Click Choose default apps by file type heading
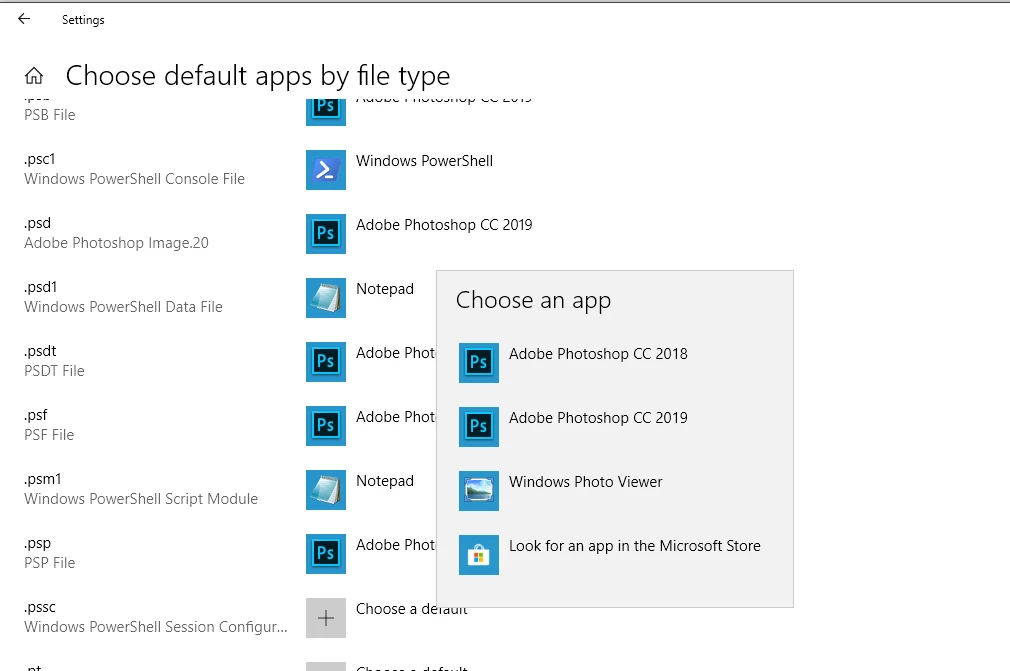Viewport: 1010px width, 671px height. [x=258, y=76]
